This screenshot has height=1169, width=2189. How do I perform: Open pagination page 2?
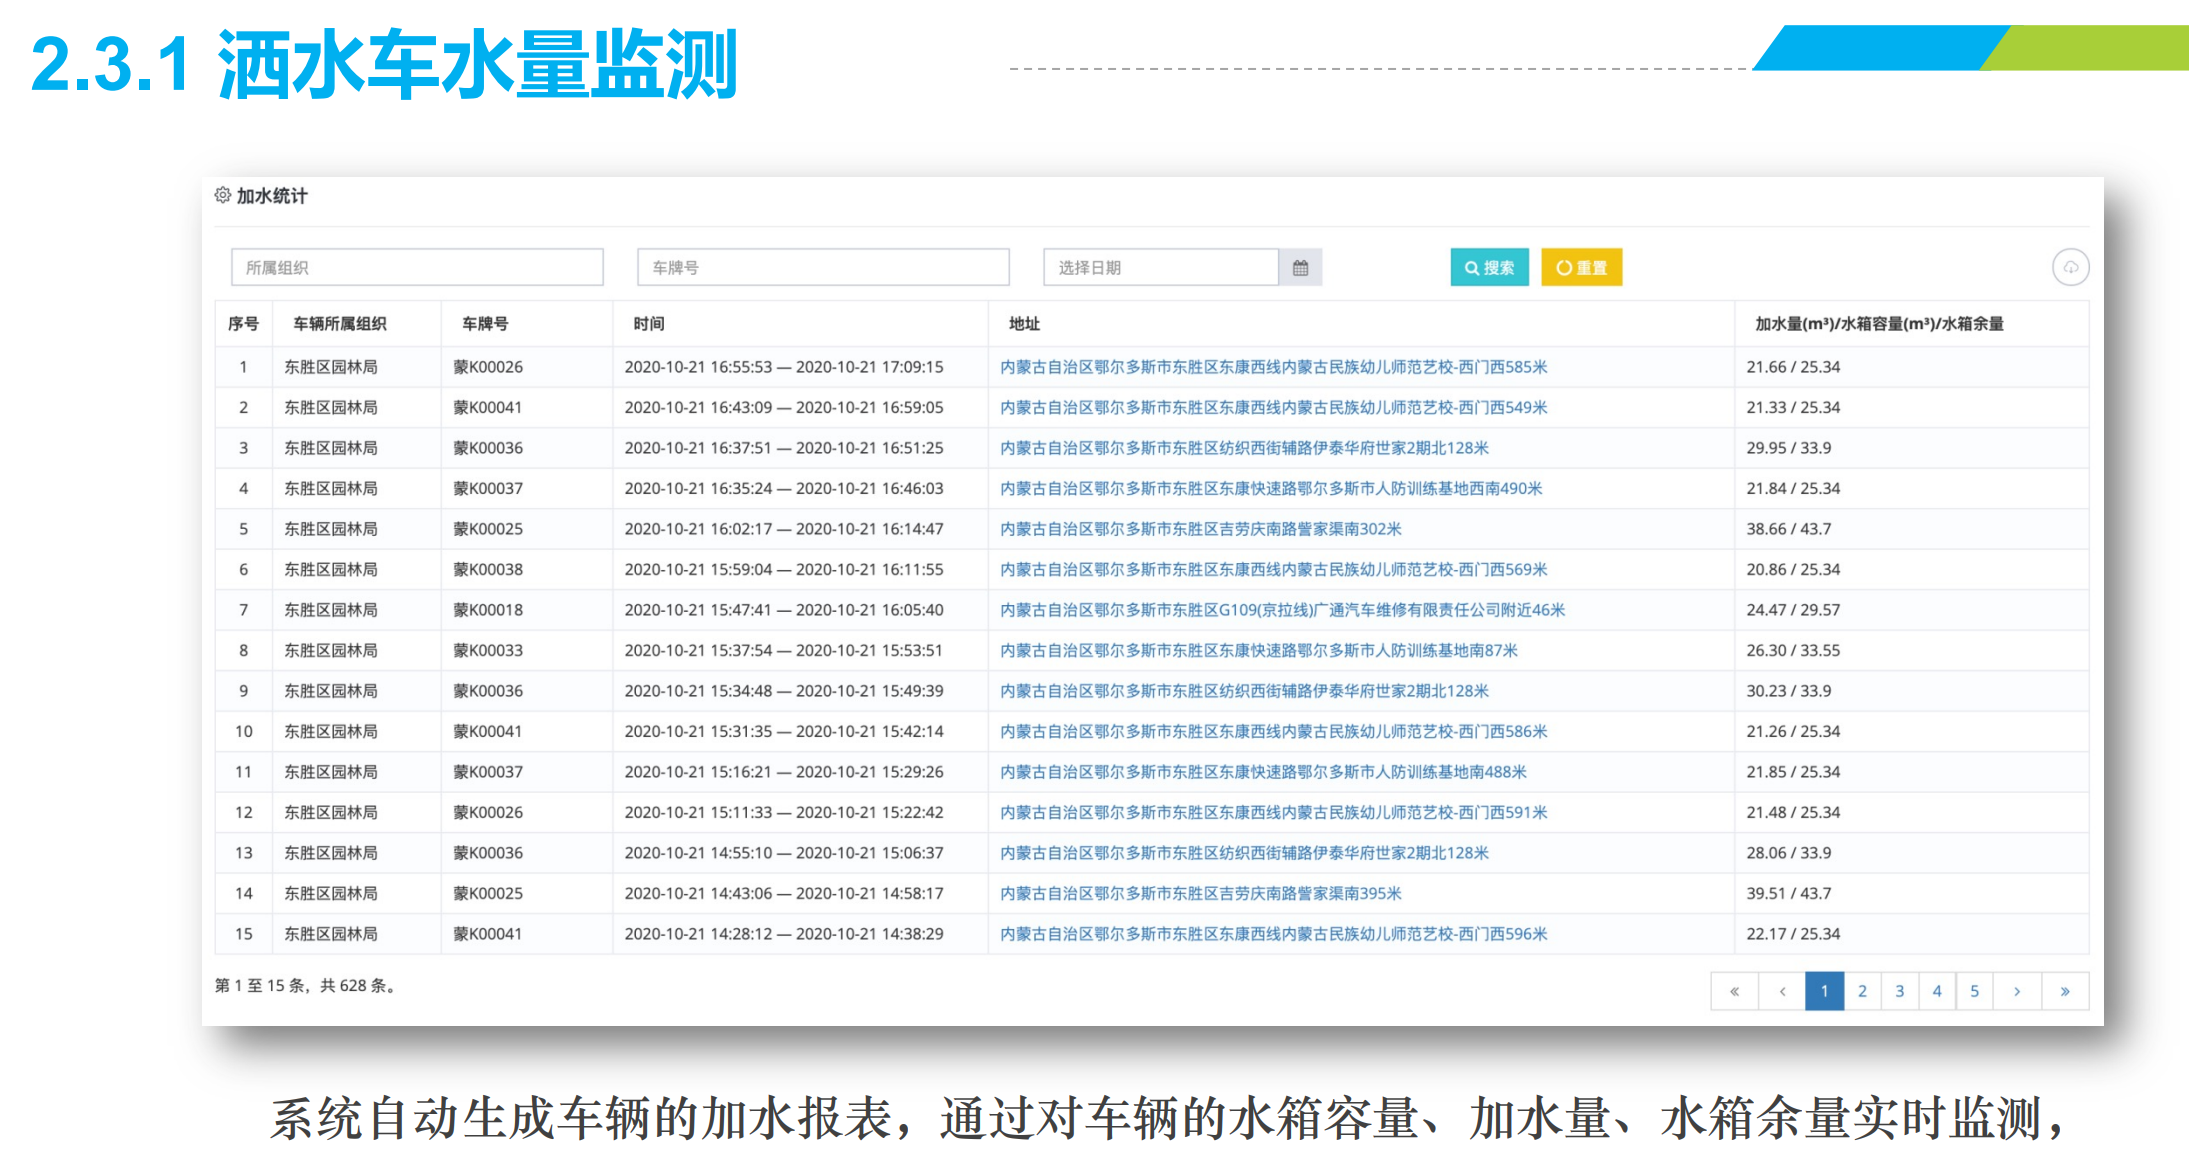coord(1862,991)
